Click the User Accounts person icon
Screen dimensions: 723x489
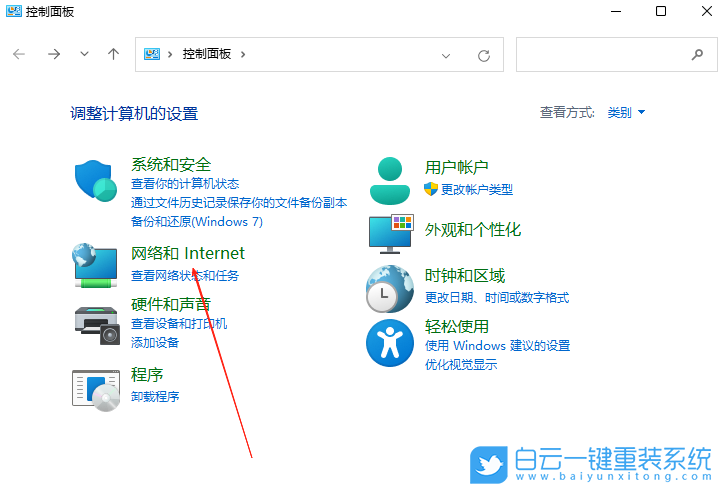(x=390, y=181)
